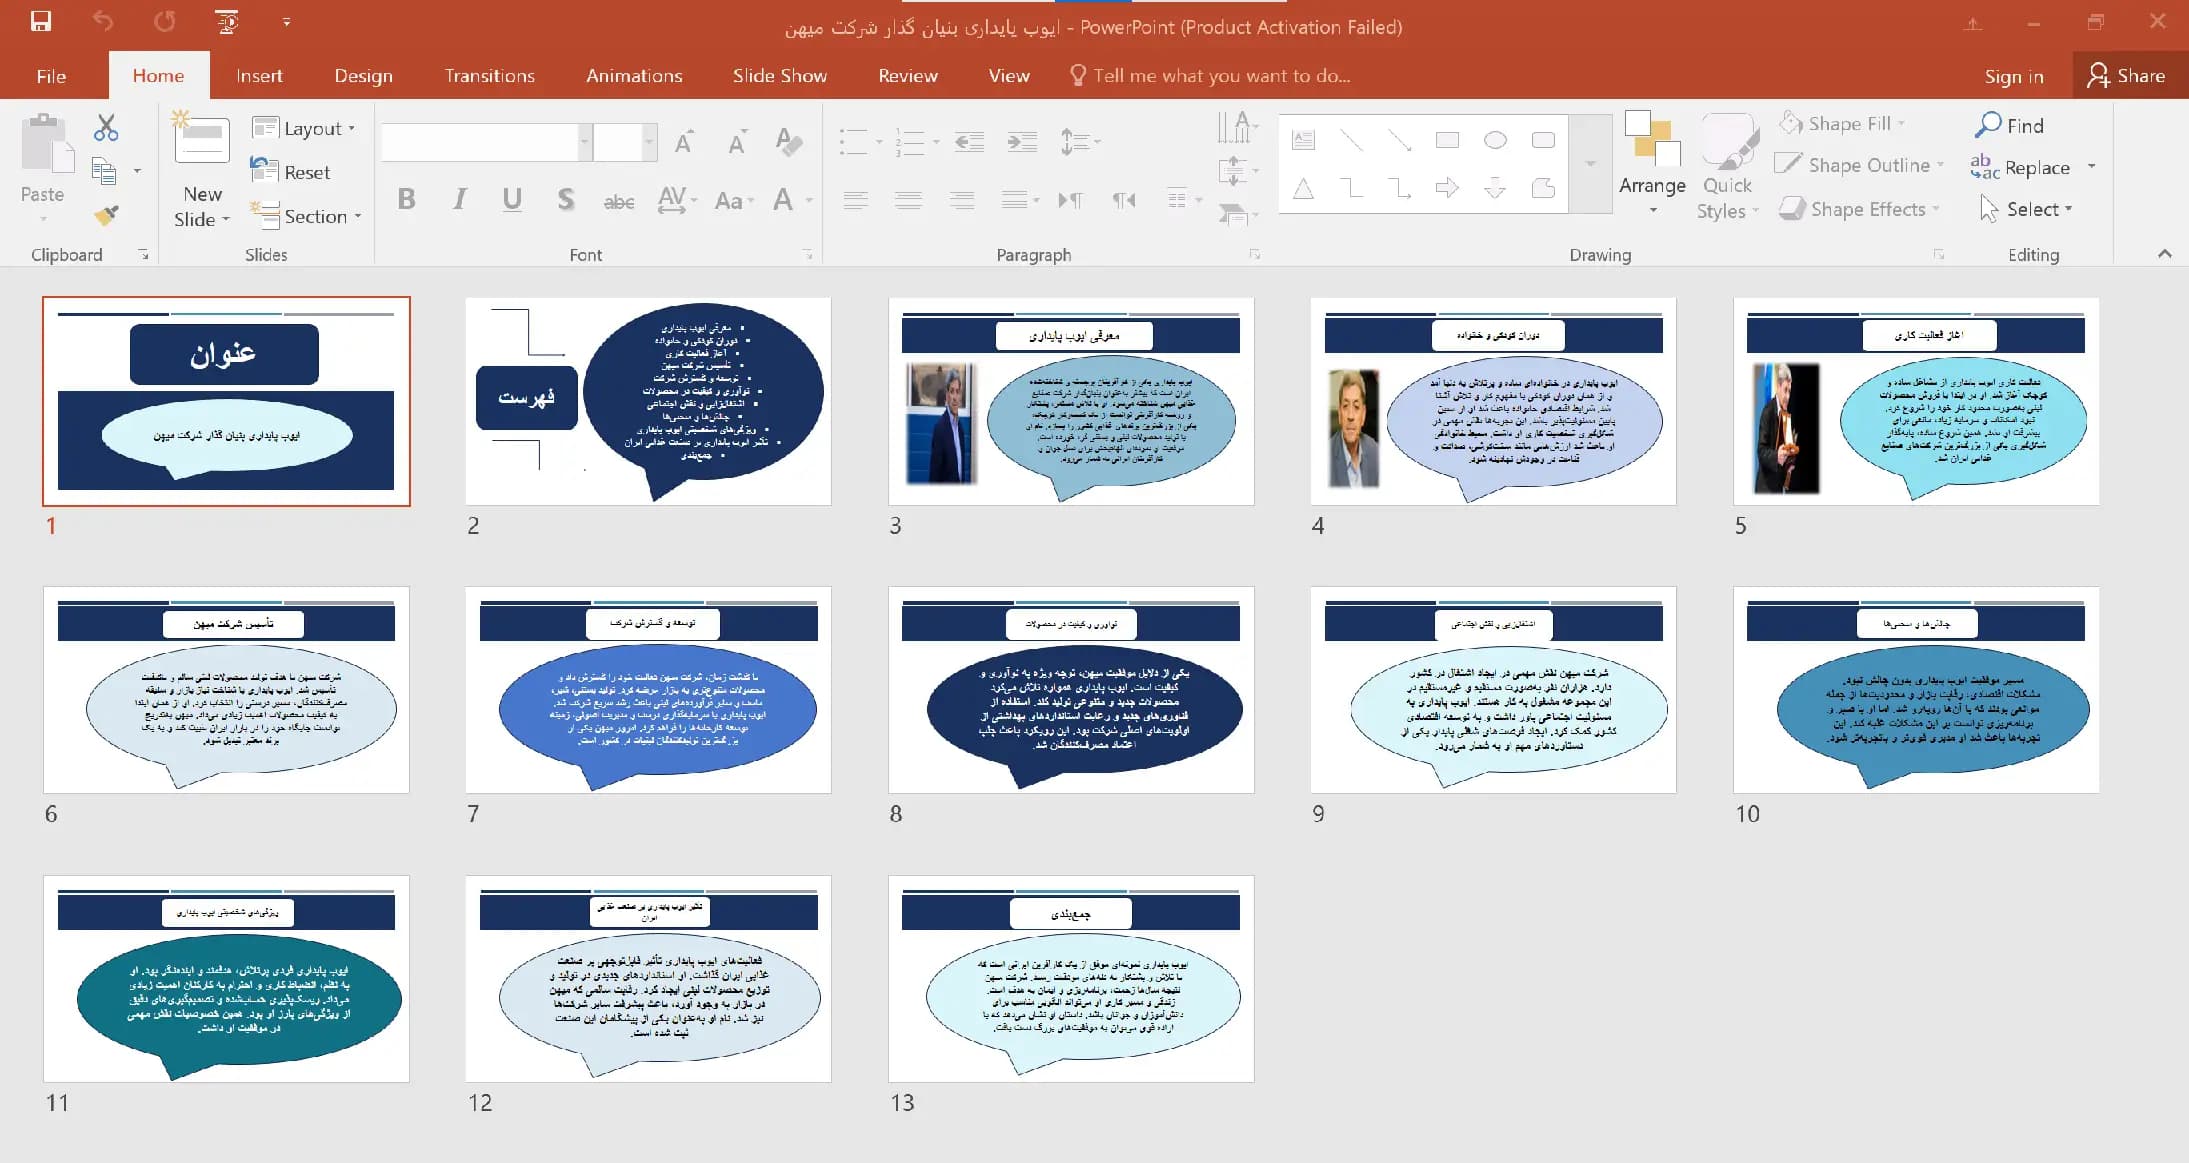Screen dimensions: 2189x1163
Task: Toggle Strikethrough formatting
Action: 619,201
